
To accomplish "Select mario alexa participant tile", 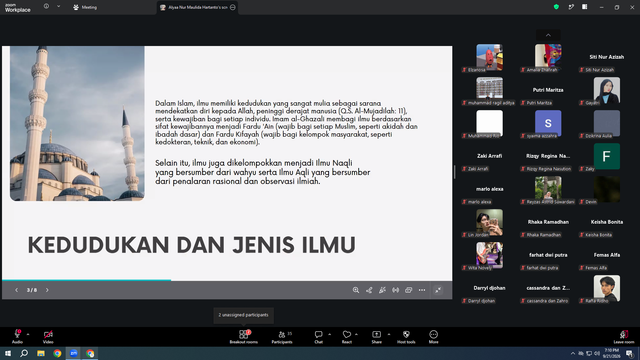I will (489, 190).
